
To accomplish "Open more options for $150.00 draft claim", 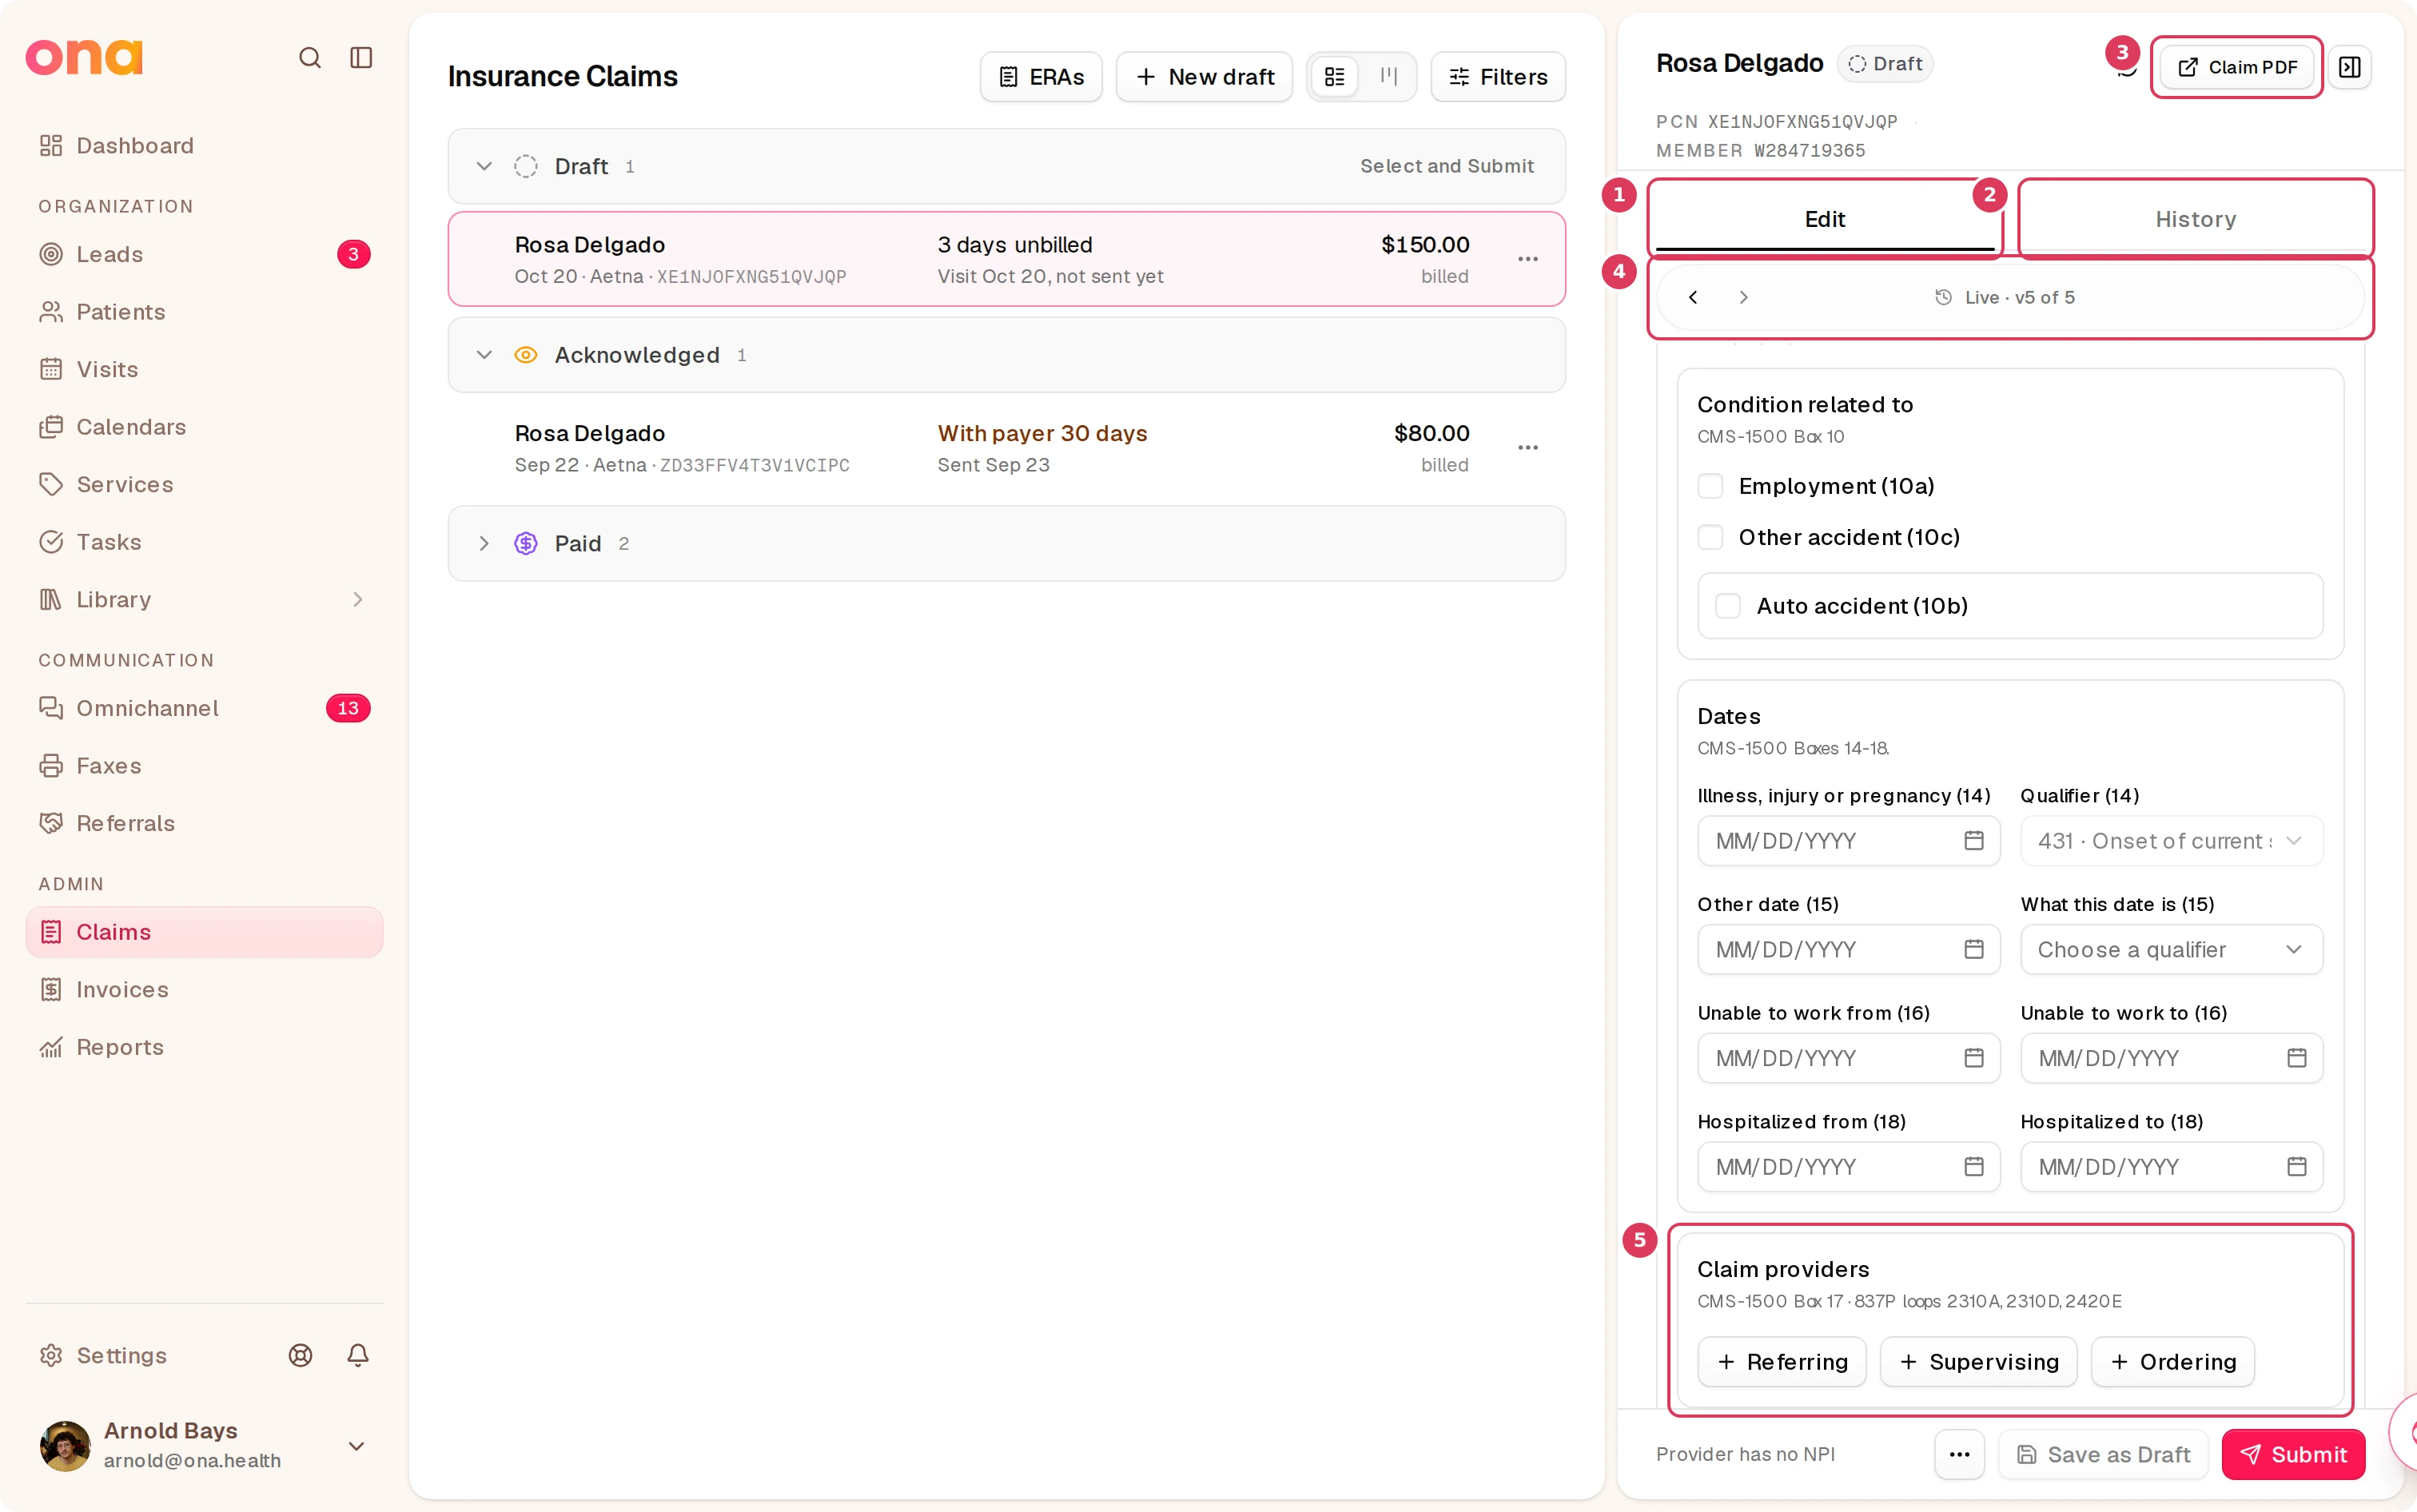I will (x=1528, y=259).
